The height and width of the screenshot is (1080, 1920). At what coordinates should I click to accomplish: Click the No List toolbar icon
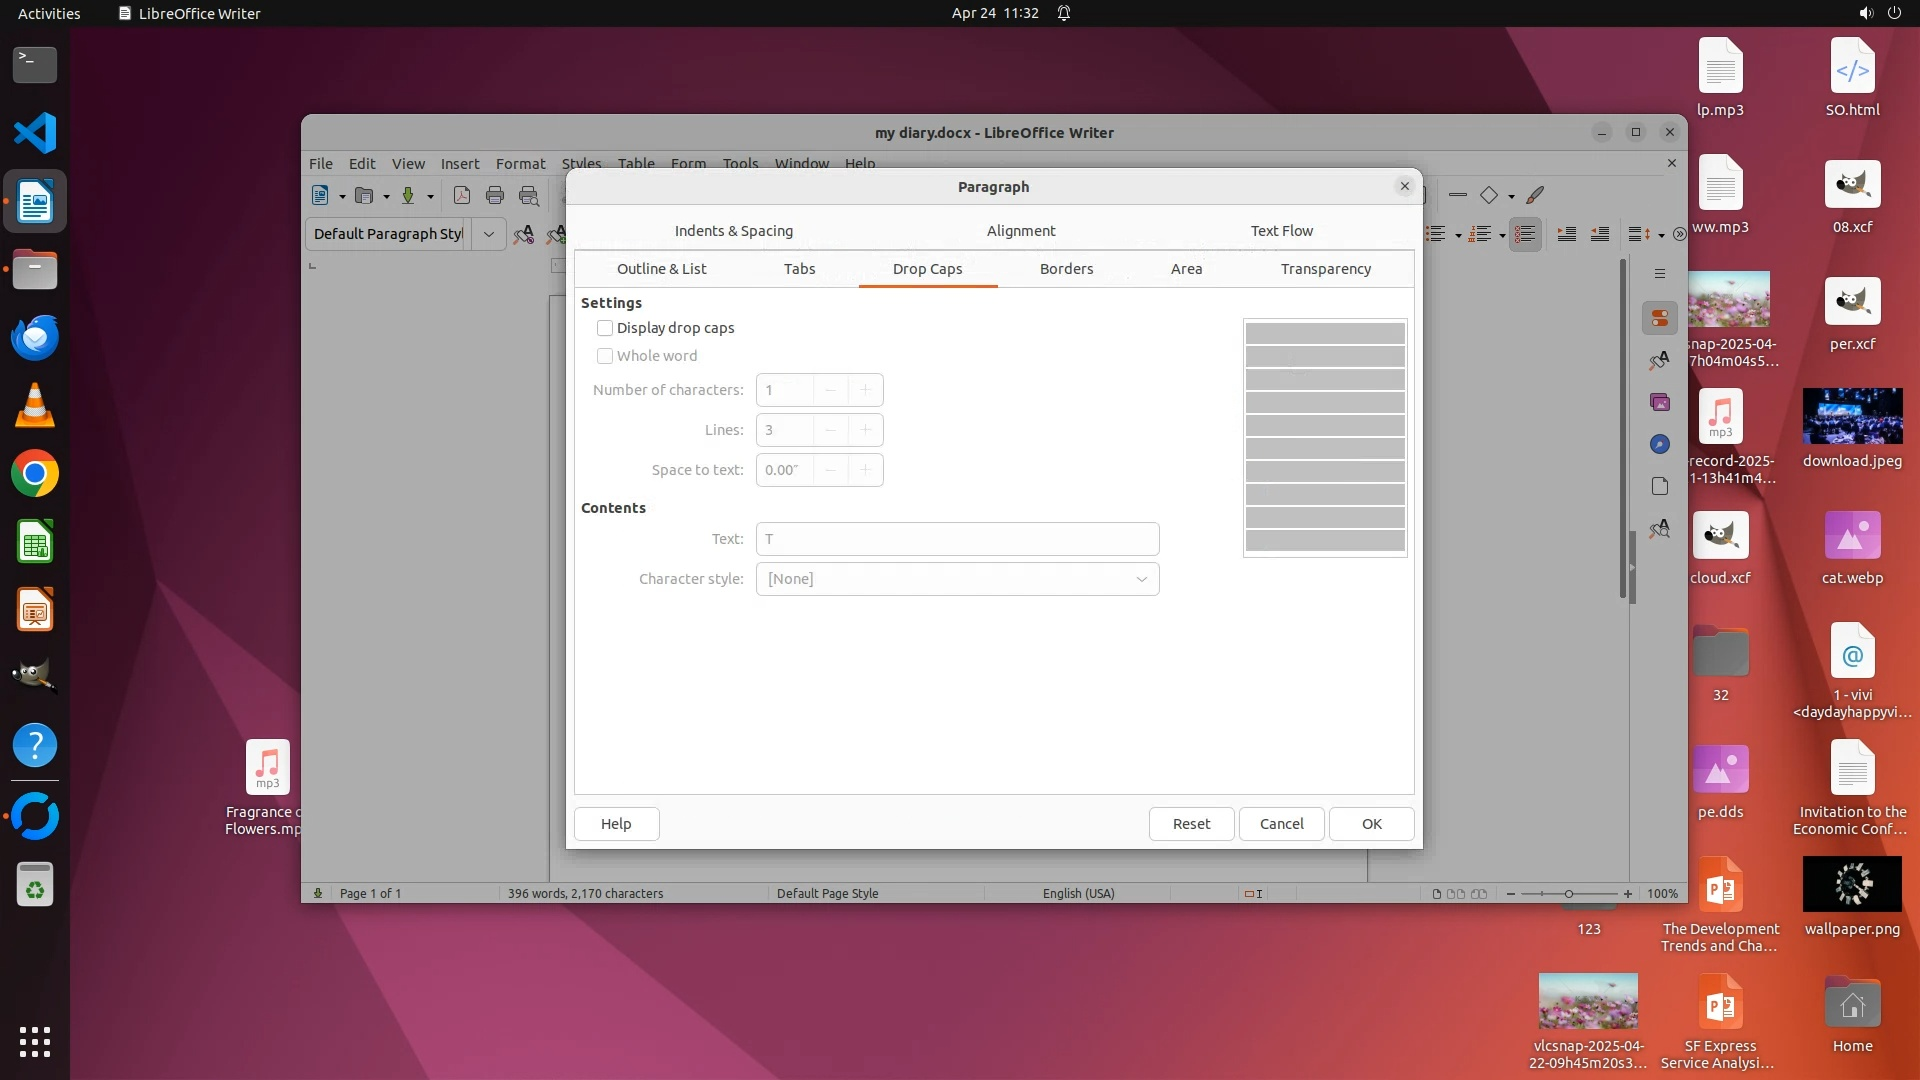[x=1525, y=234]
